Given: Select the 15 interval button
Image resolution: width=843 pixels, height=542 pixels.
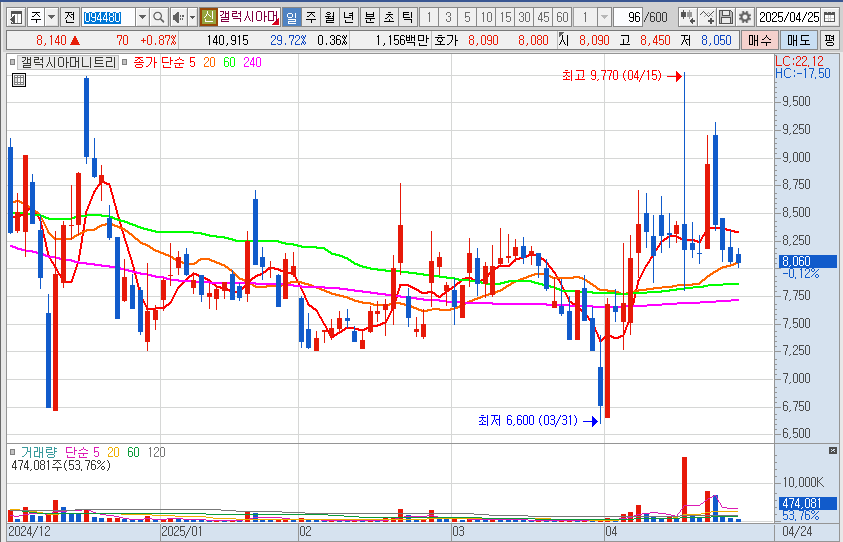Looking at the screenshot, I should pyautogui.click(x=505, y=18).
